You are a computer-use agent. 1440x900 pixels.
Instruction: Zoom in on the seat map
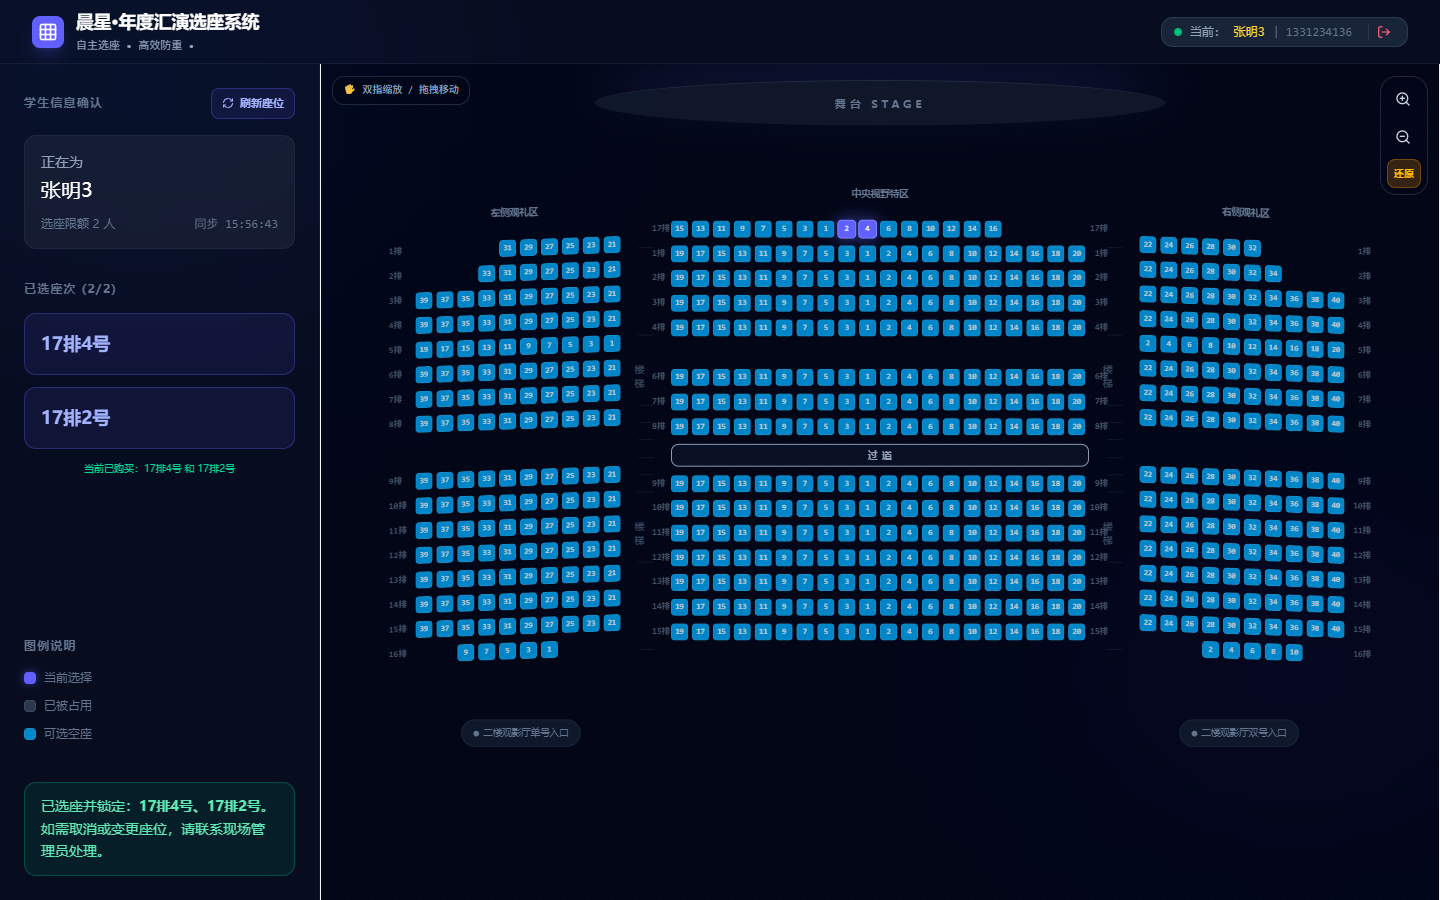1403,99
